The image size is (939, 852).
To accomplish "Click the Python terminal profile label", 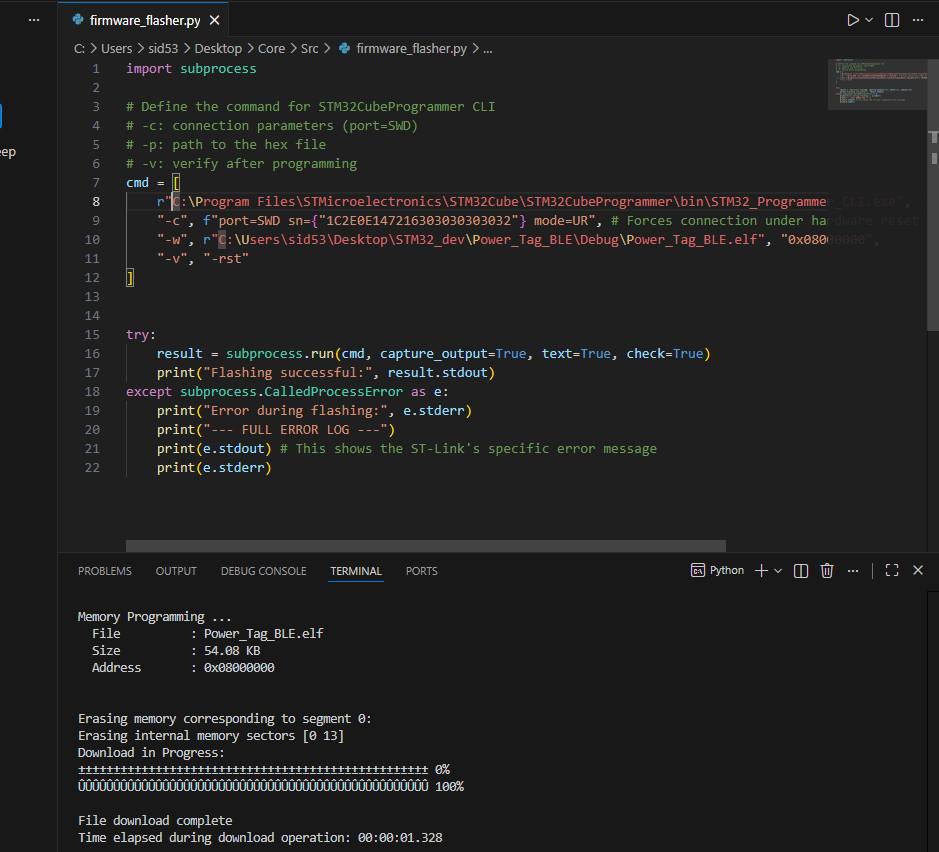I will [717, 571].
